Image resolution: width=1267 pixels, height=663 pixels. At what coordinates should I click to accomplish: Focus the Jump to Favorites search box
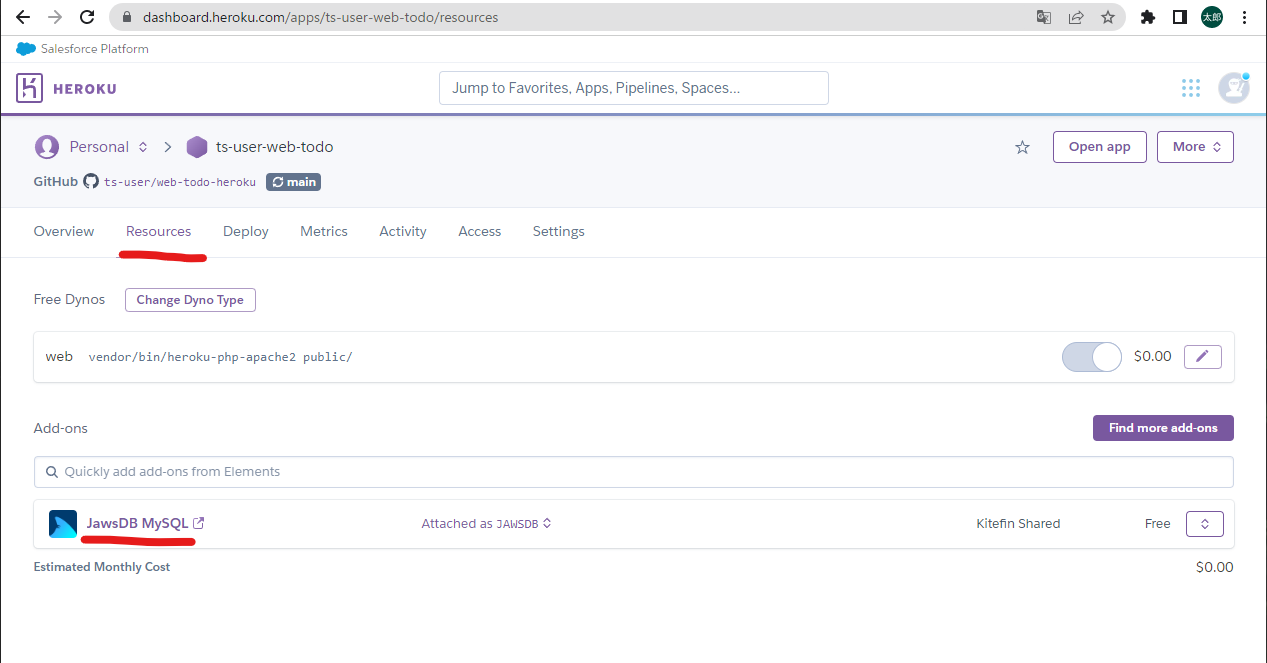click(634, 88)
